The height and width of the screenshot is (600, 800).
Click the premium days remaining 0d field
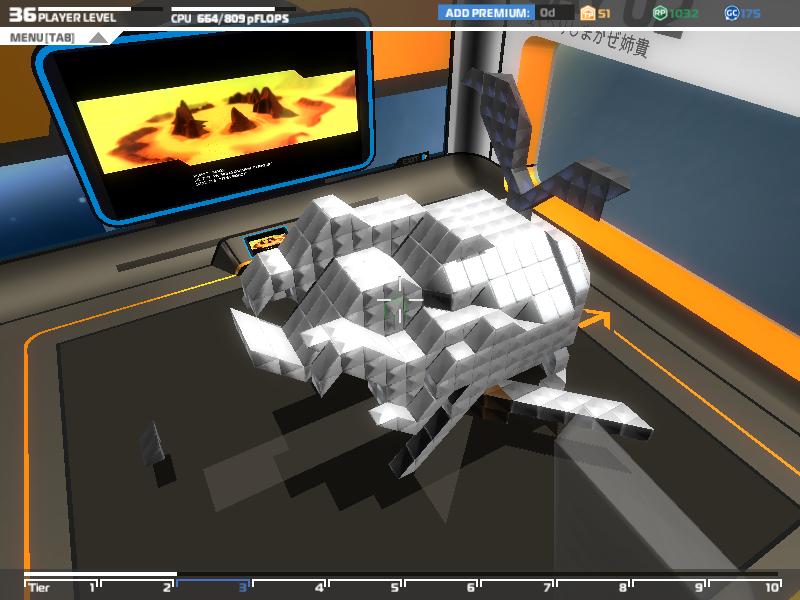click(554, 13)
